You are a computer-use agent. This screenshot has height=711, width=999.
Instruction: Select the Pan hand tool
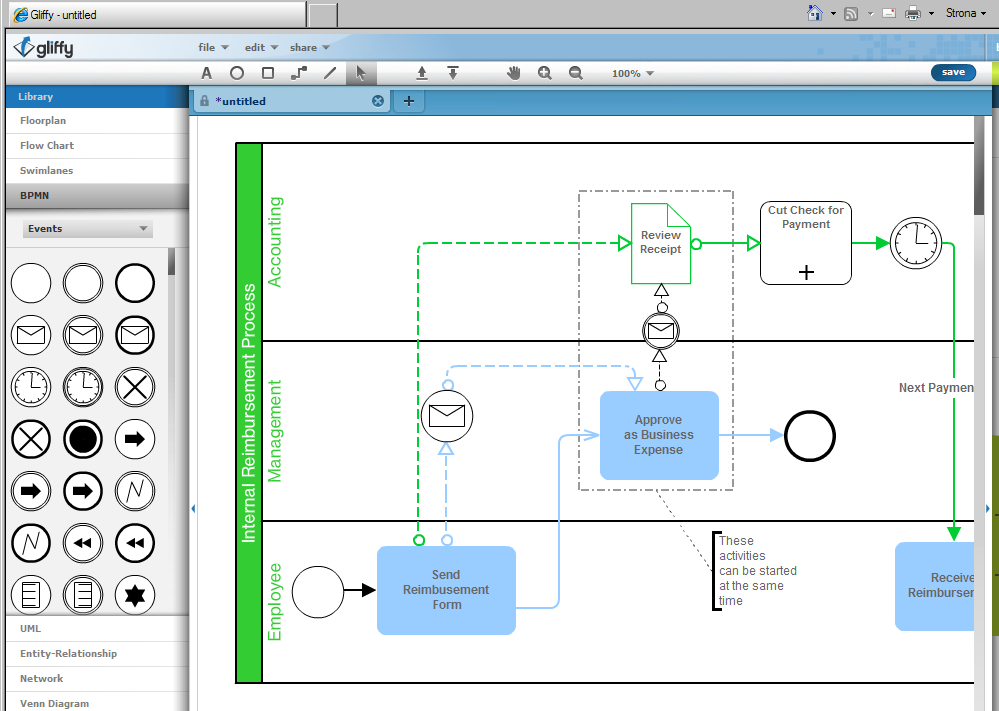pos(514,73)
